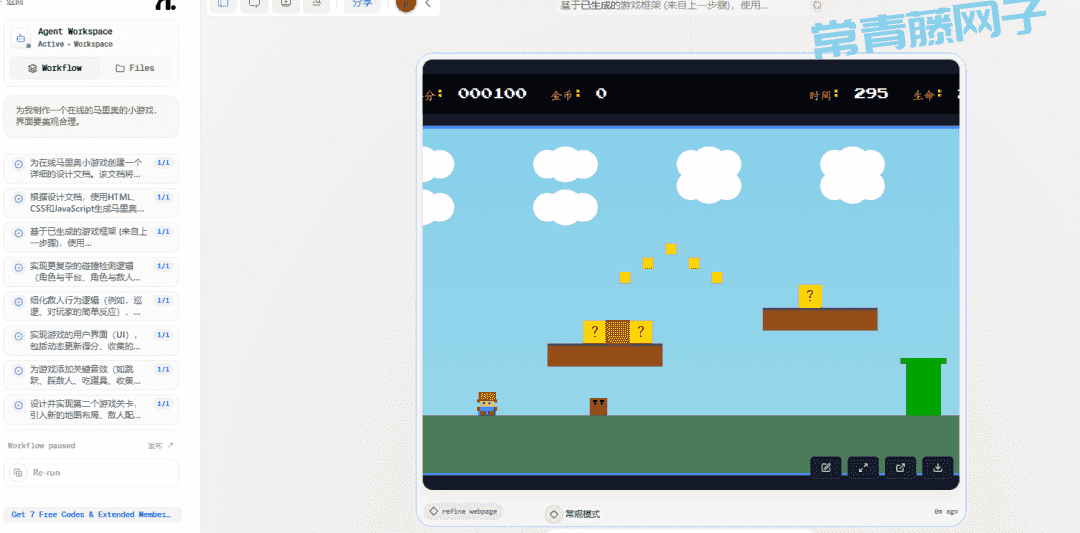Viewport: 1080px width, 533px height.
Task: Click the Agent Workspace robot icon
Action: pyautogui.click(x=21, y=38)
